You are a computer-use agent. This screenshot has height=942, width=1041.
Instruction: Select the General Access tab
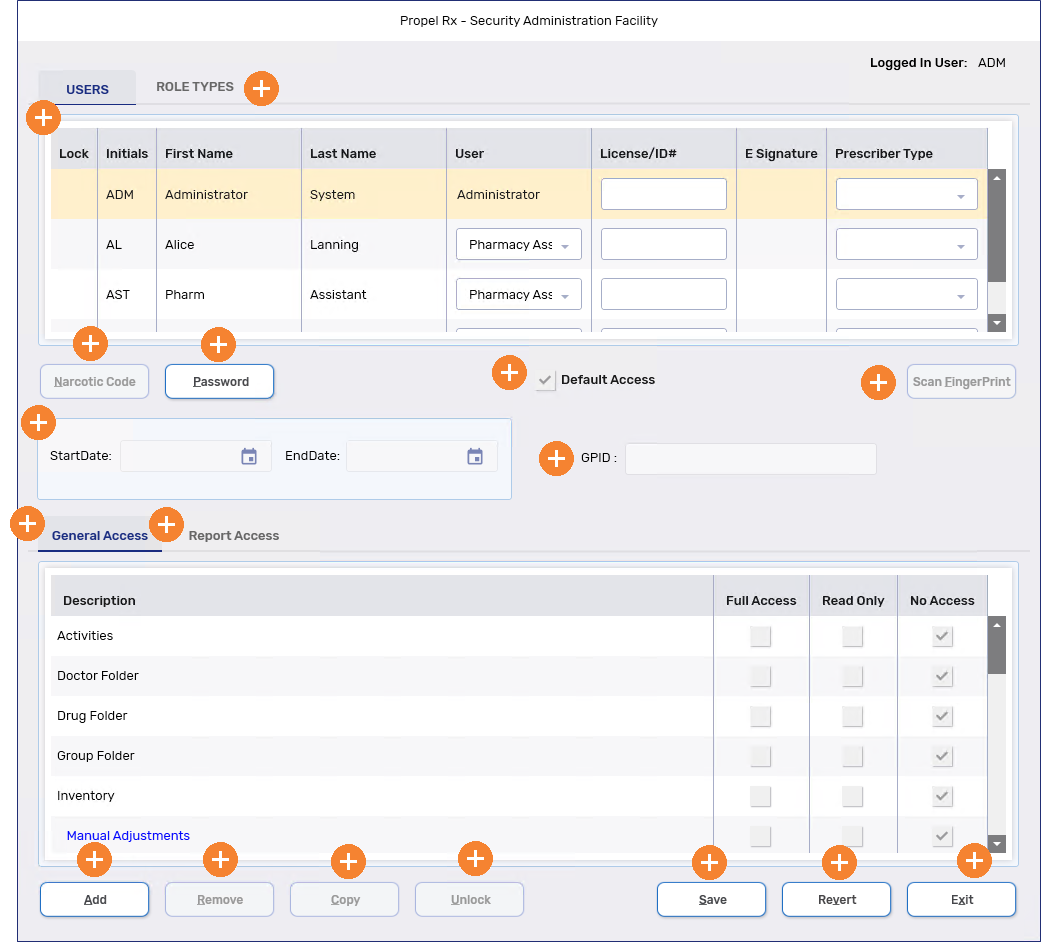click(x=99, y=535)
